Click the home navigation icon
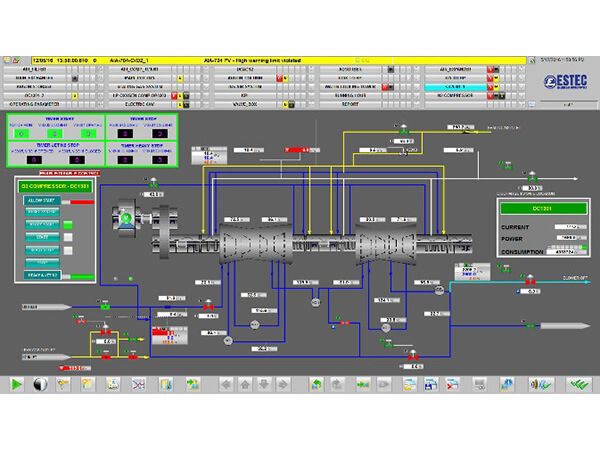This screenshot has width=600, height=450. 245,384
